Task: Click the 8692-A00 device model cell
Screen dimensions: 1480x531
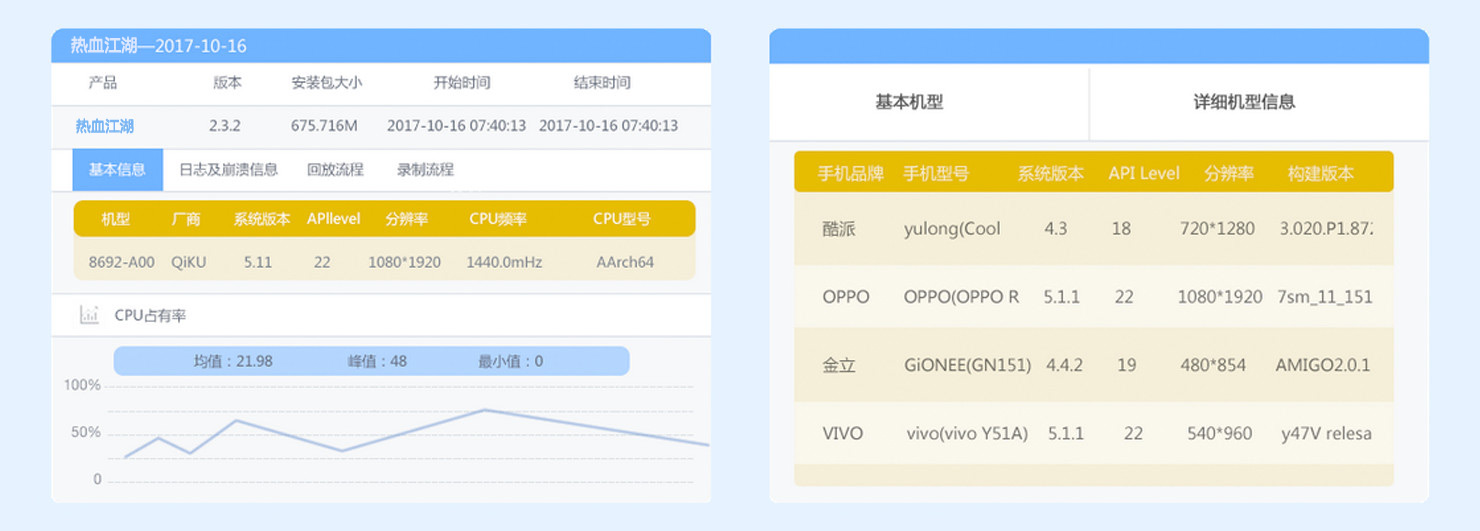Action: (x=122, y=262)
